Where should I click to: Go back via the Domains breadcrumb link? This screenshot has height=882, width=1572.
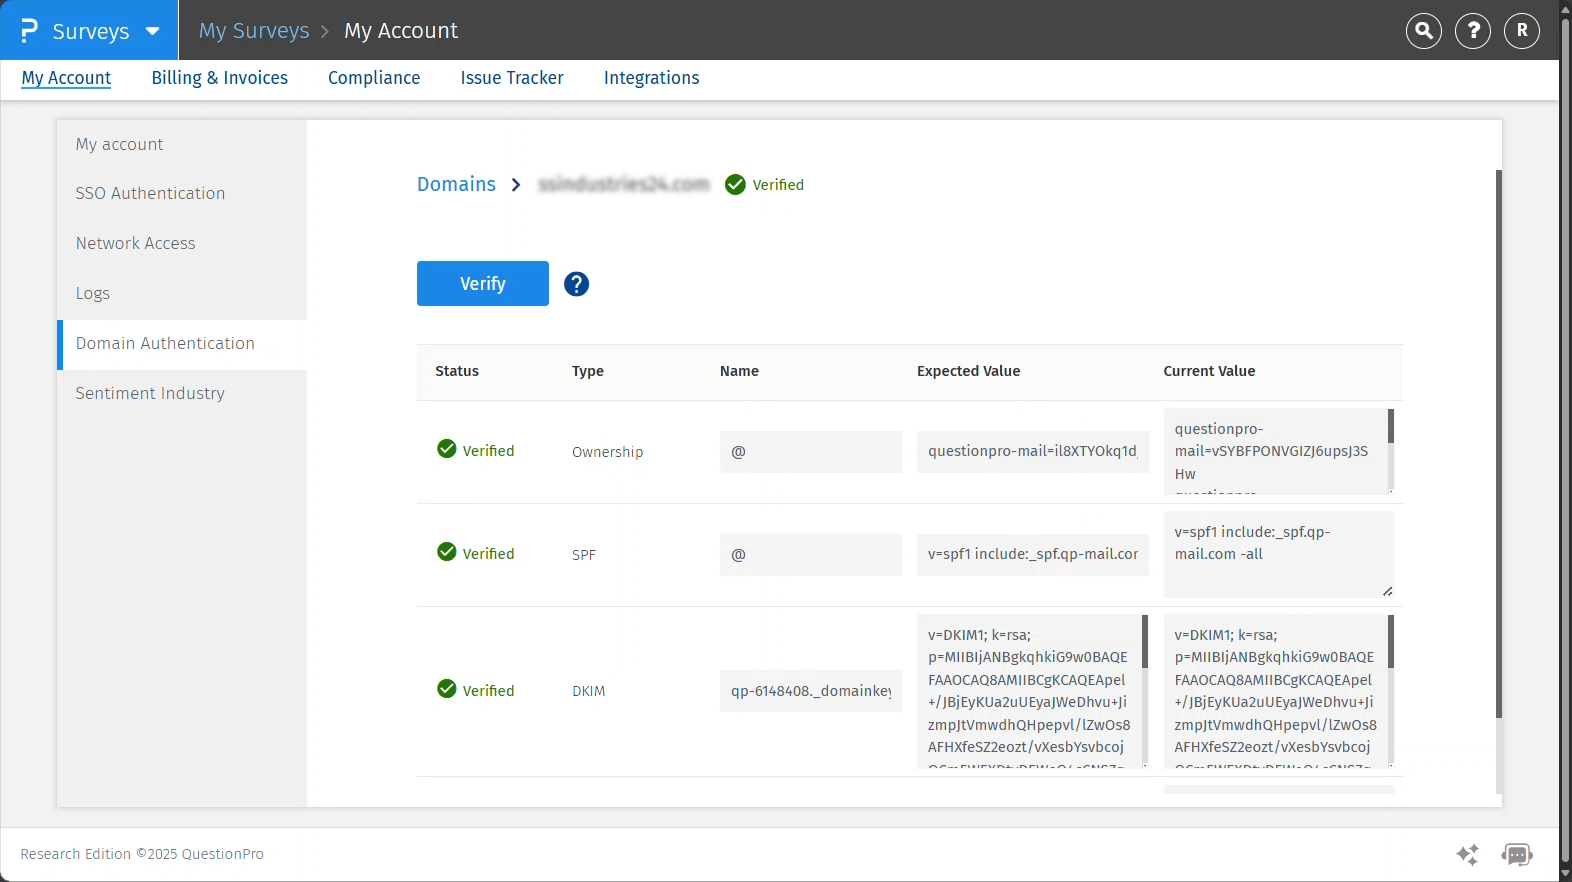coord(456,184)
